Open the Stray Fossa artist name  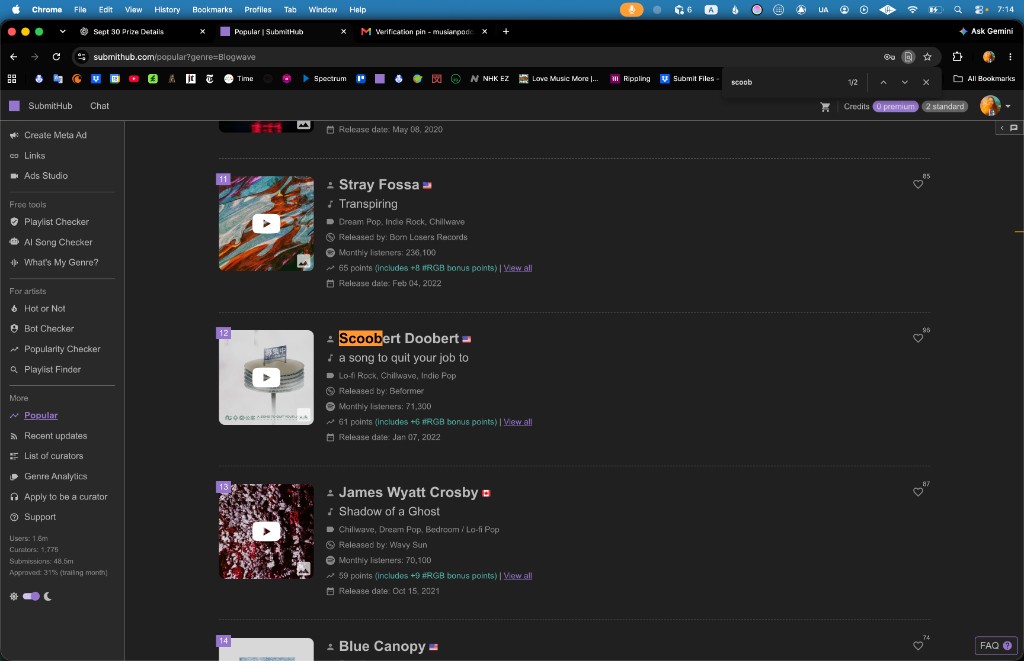coord(379,185)
